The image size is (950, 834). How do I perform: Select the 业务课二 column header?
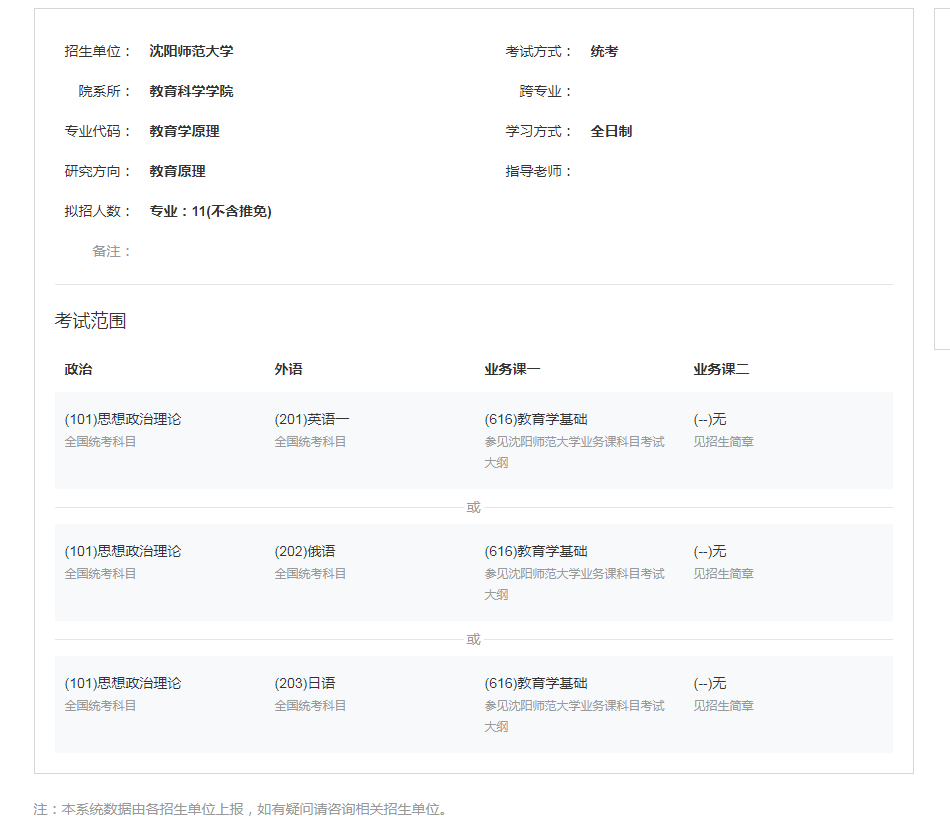tap(721, 369)
